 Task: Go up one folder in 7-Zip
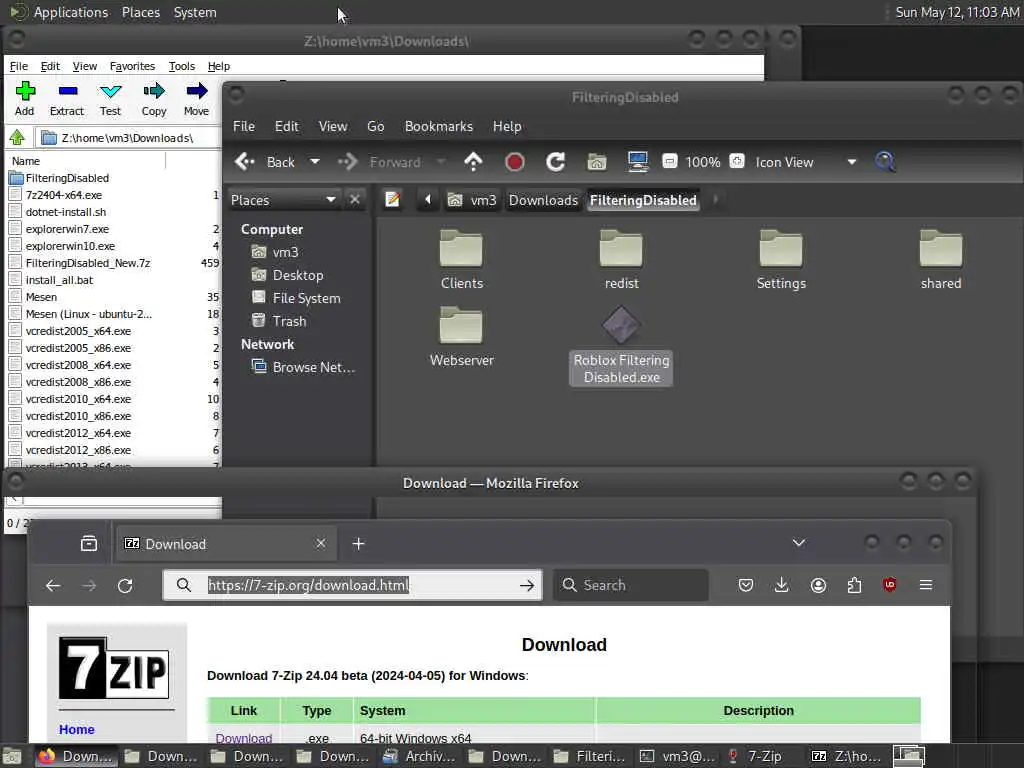coord(17,138)
